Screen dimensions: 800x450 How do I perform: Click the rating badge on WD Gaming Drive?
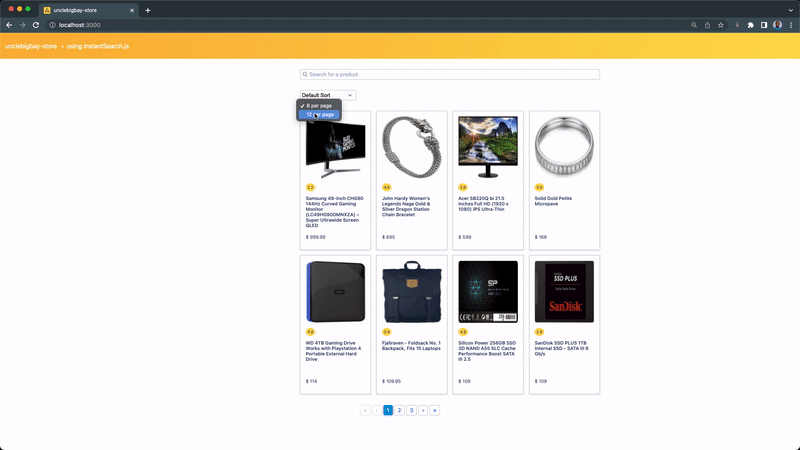(x=310, y=332)
